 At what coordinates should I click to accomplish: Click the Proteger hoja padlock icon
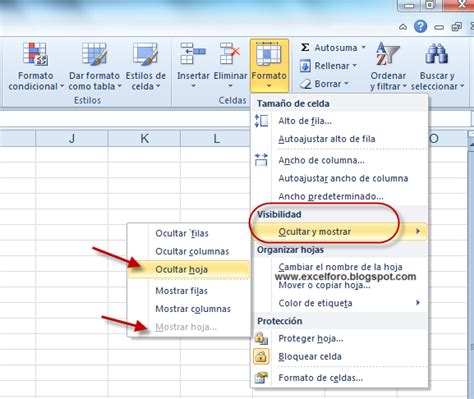pos(261,338)
